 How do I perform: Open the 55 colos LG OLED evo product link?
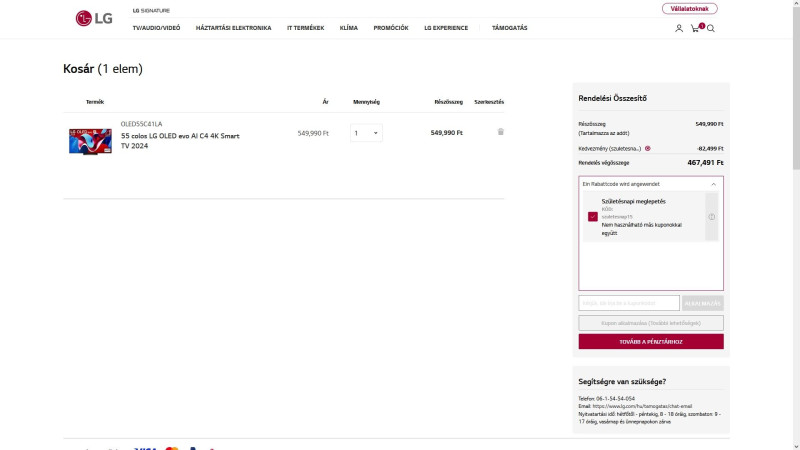click(x=180, y=141)
